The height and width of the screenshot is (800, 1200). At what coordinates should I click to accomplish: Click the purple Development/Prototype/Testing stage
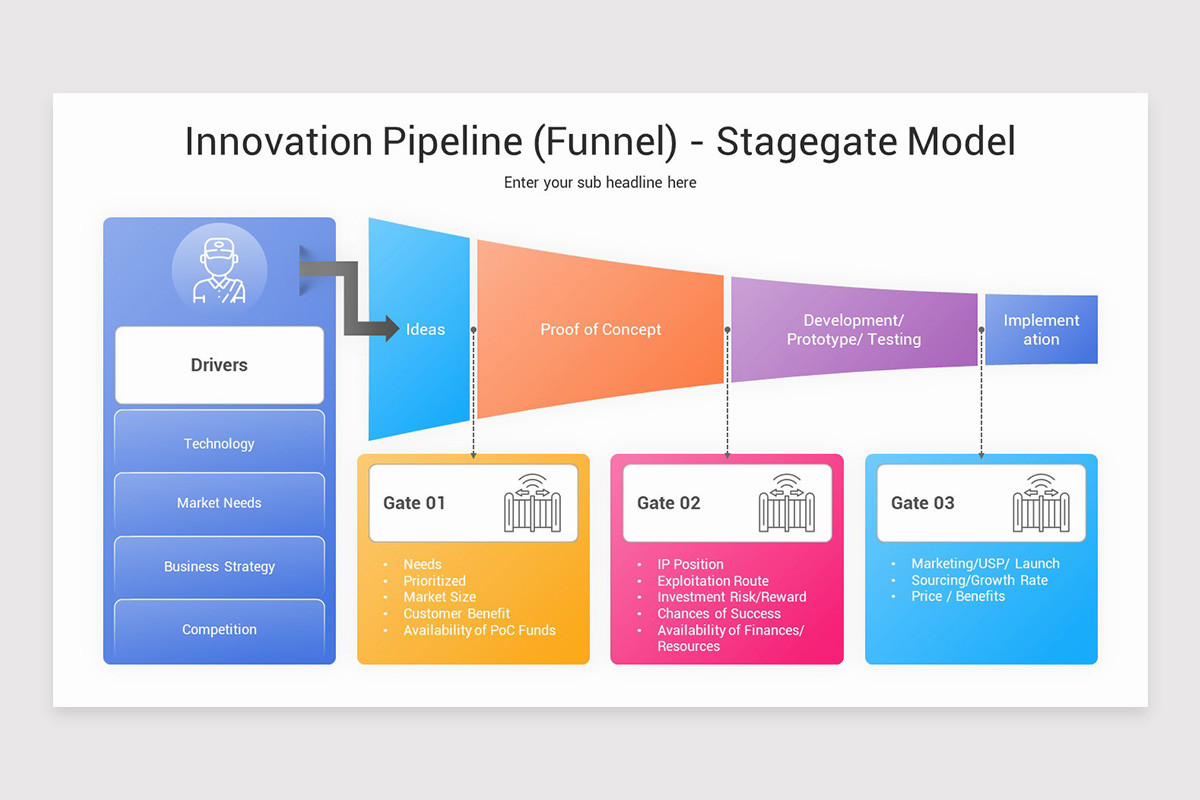[853, 330]
